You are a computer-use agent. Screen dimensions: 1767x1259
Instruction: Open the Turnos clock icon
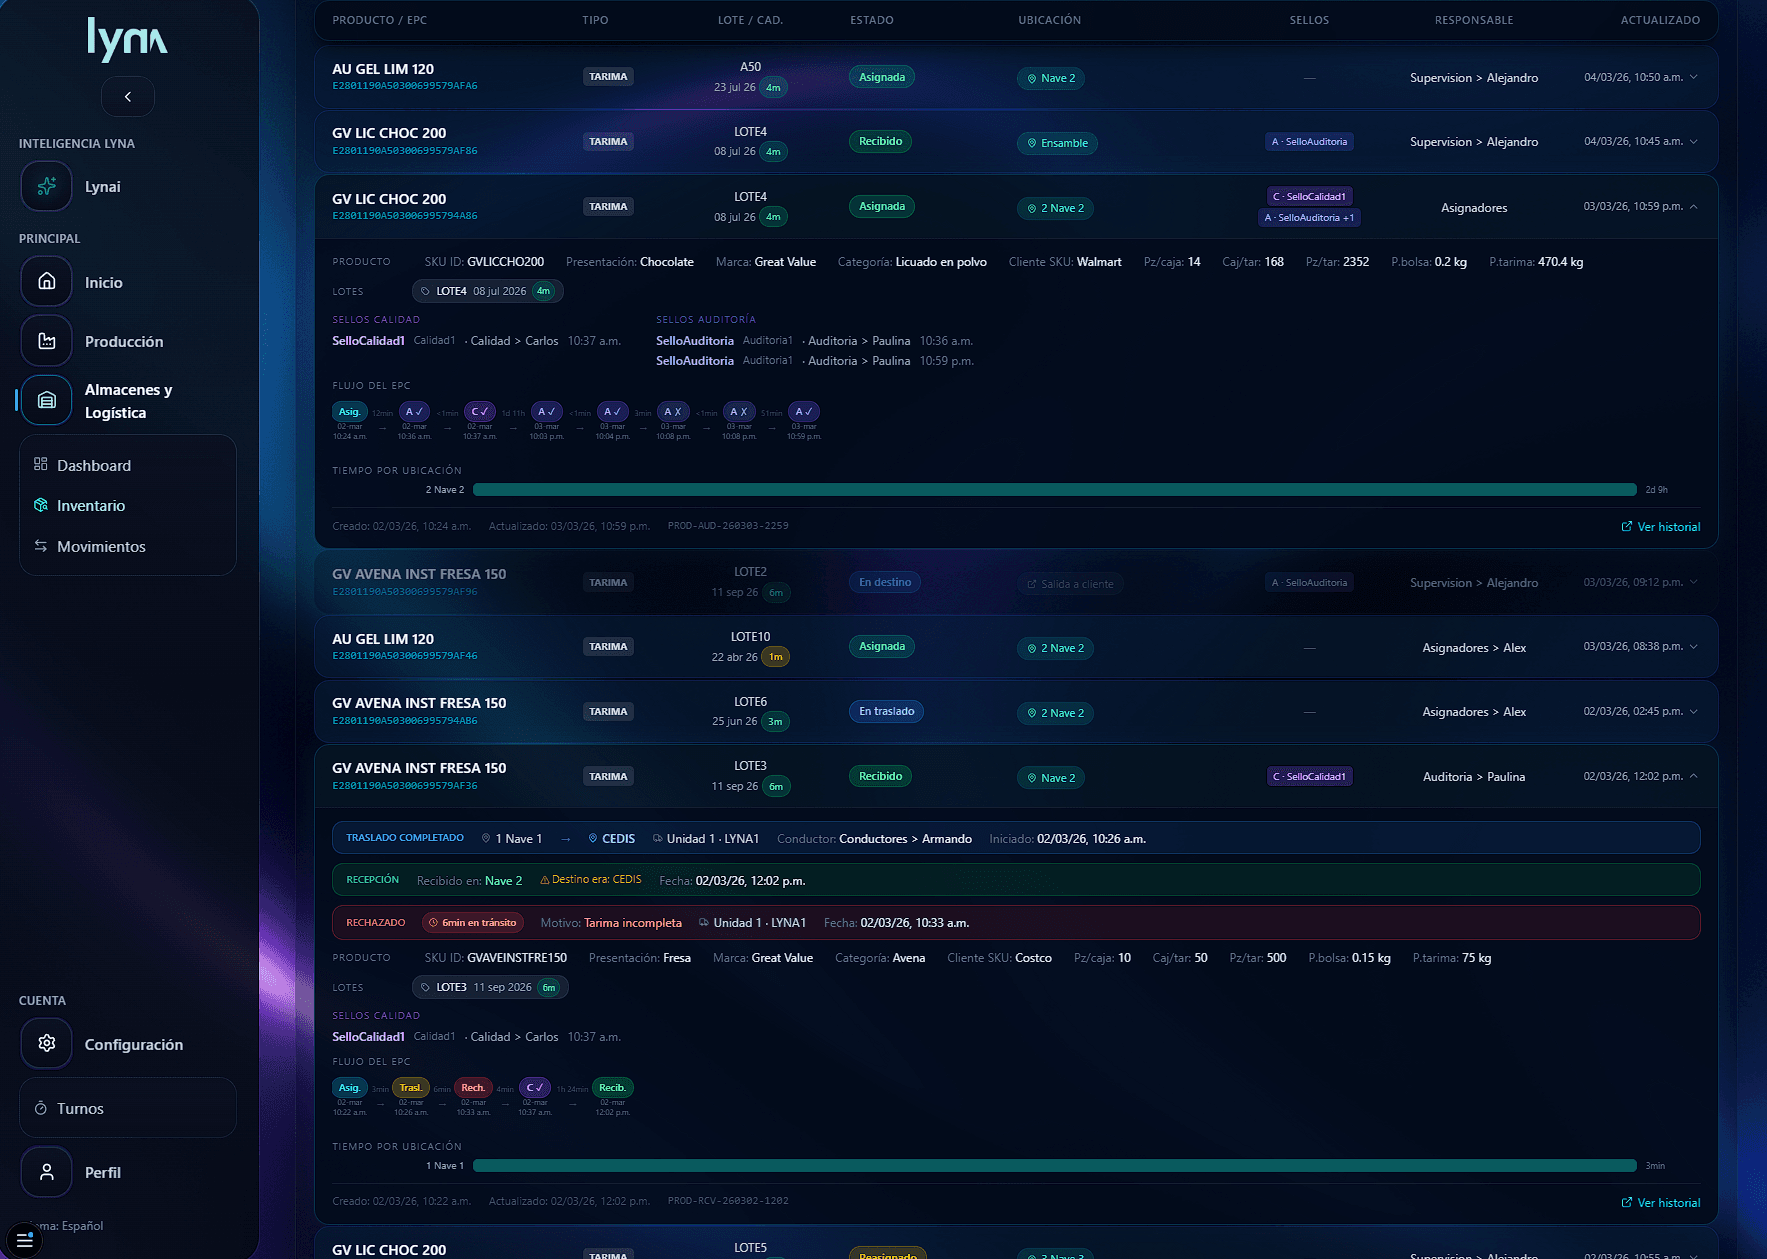[x=41, y=1108]
